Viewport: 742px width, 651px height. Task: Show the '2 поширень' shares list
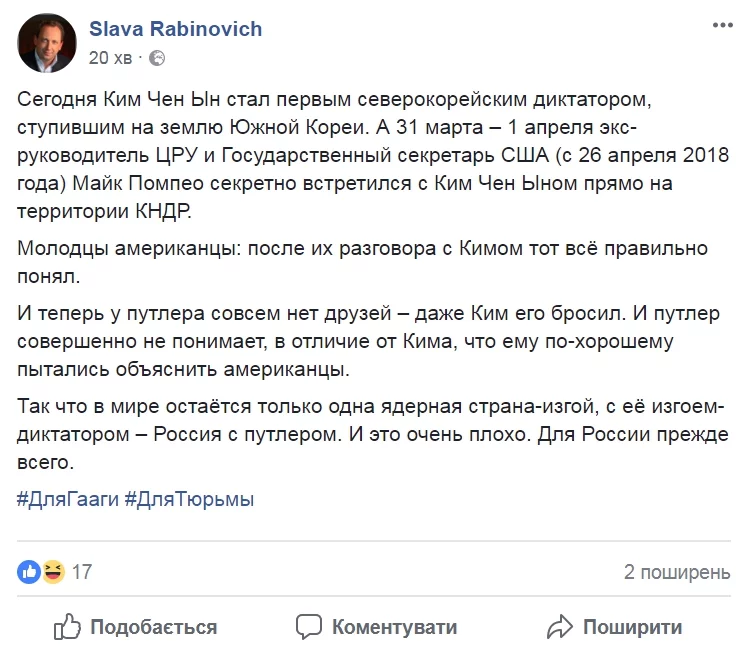click(x=677, y=572)
